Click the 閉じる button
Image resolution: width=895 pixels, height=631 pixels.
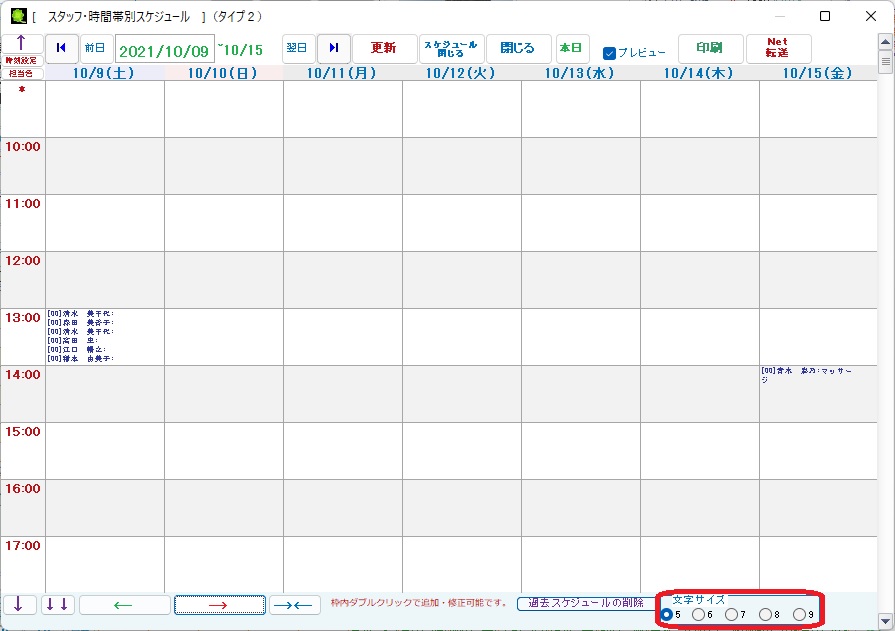[x=518, y=48]
